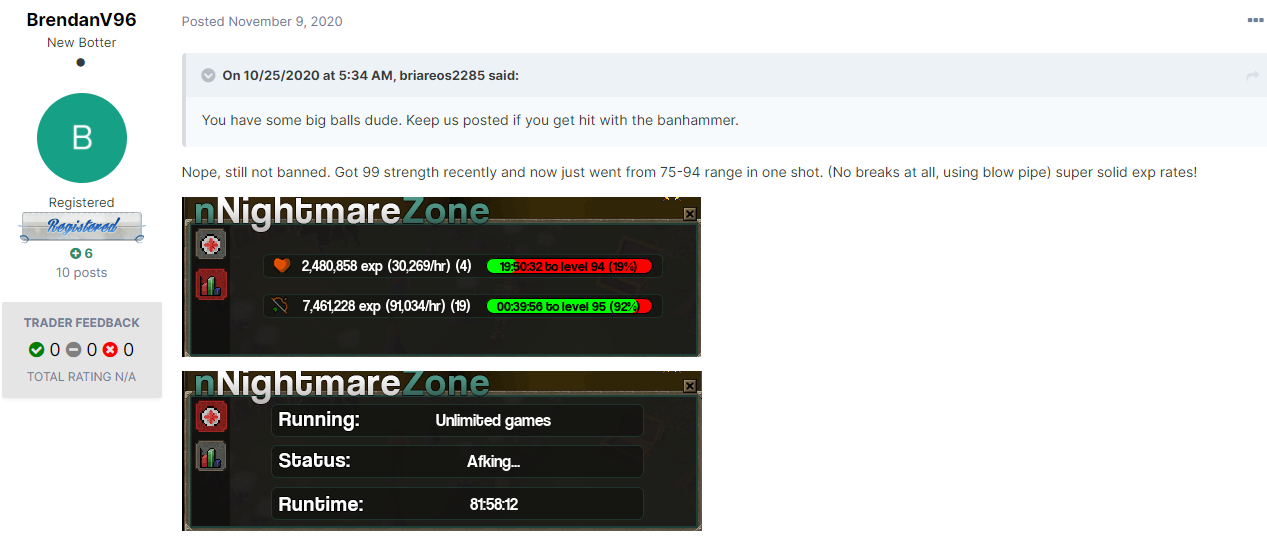This screenshot has width=1267, height=547.
Task: Click the share arrow in quote header
Action: pos(1252,76)
